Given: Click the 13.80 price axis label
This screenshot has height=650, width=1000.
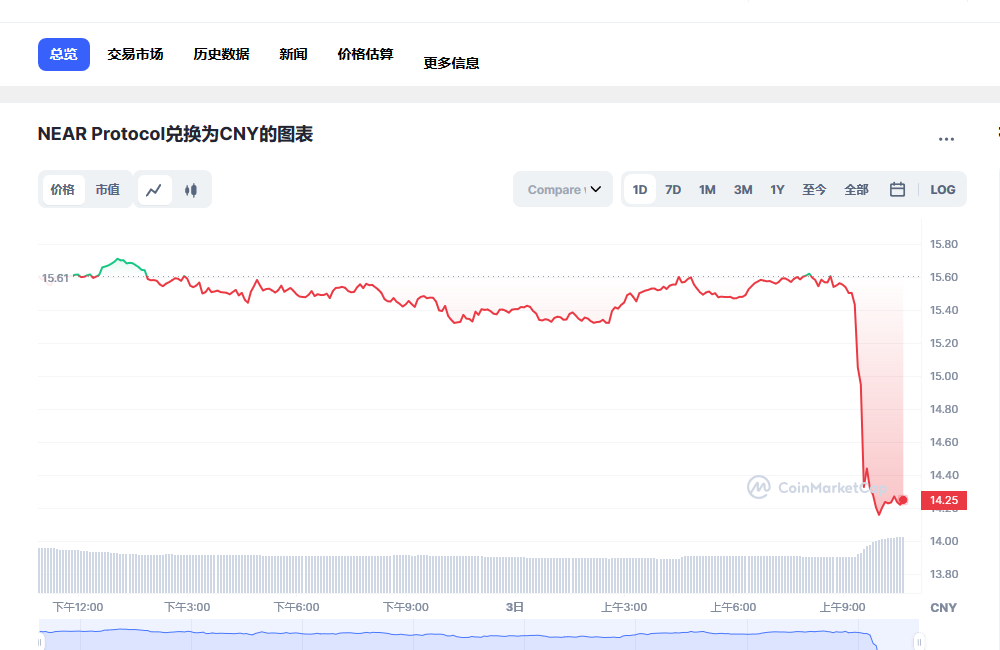Looking at the screenshot, I should pyautogui.click(x=944, y=574).
